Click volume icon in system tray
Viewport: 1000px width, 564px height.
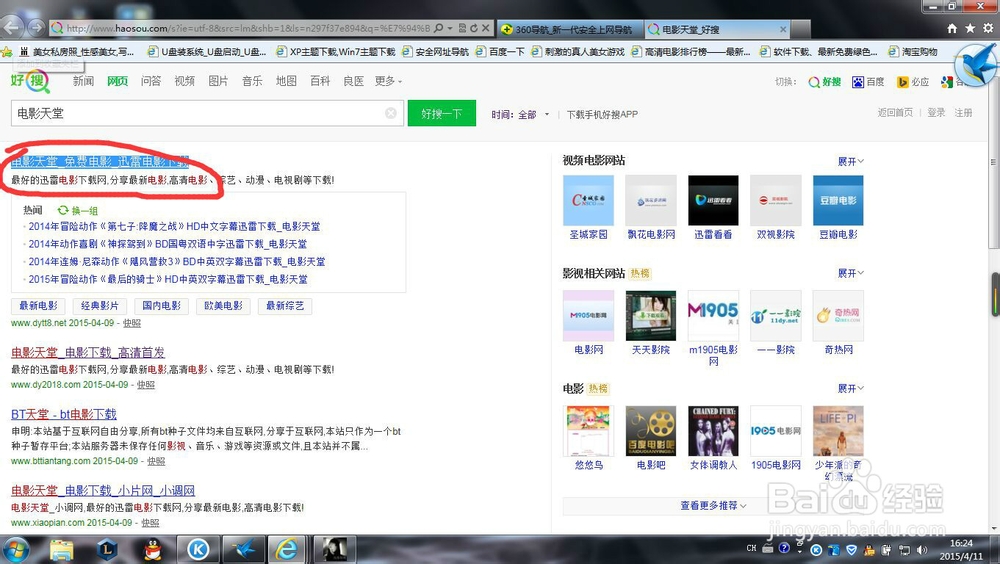tap(922, 549)
